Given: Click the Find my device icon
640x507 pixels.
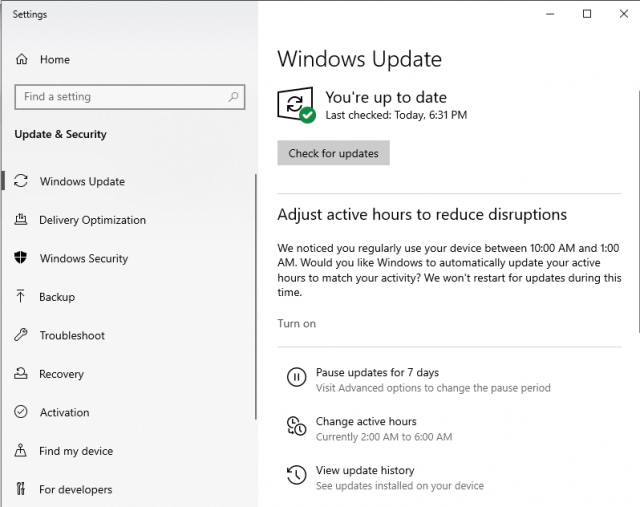Looking at the screenshot, I should 20,451.
